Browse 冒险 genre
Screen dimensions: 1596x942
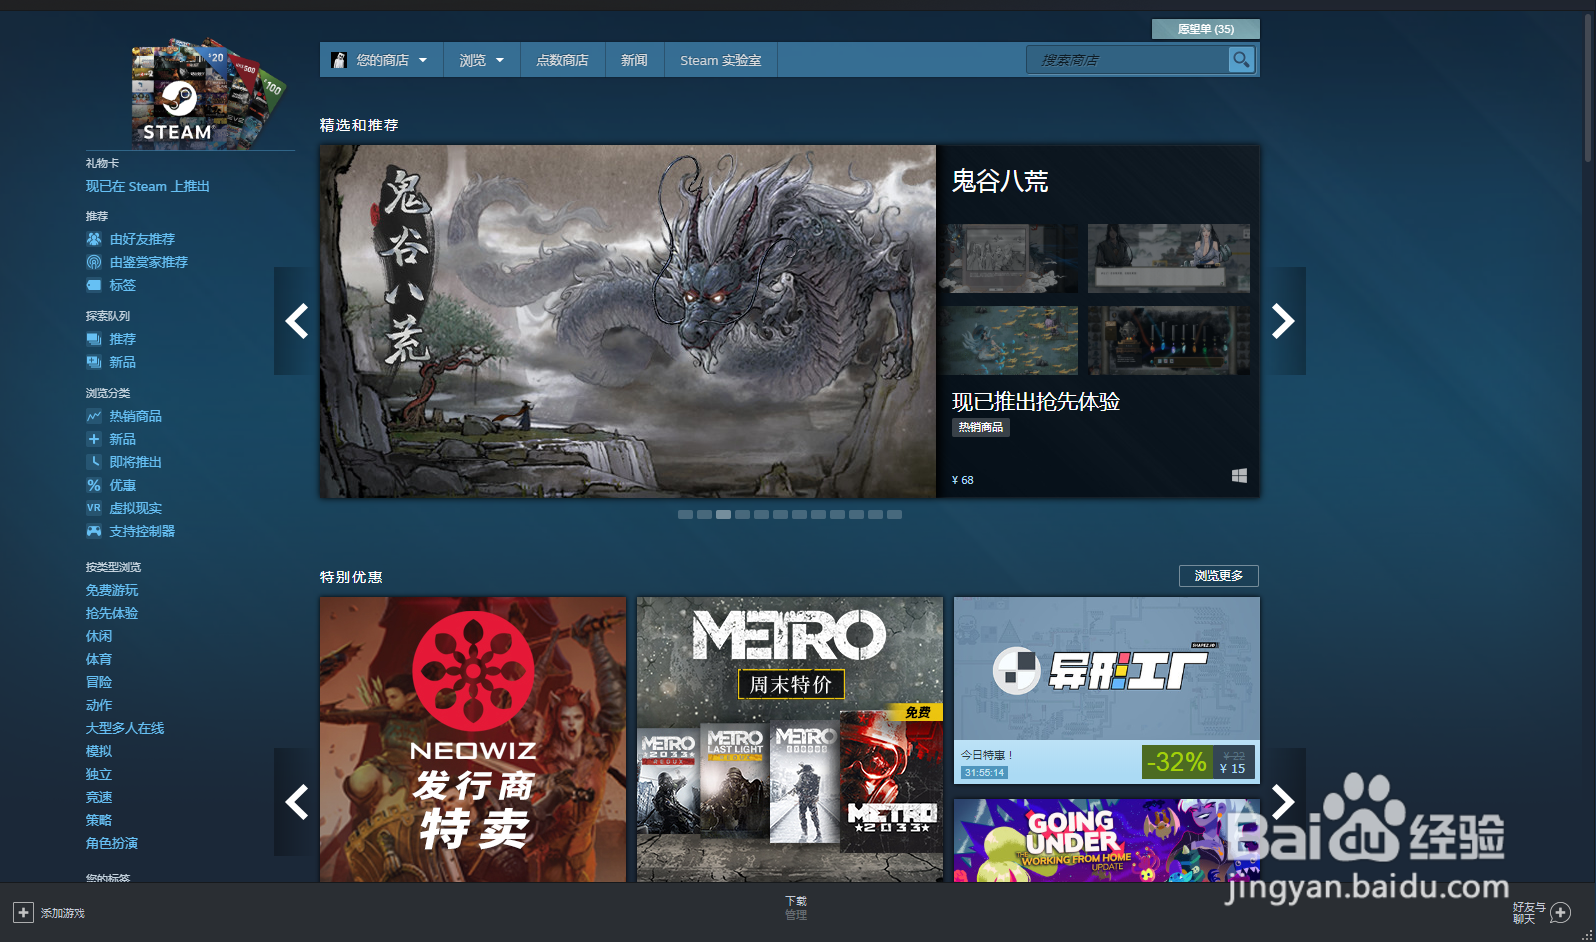click(x=99, y=682)
